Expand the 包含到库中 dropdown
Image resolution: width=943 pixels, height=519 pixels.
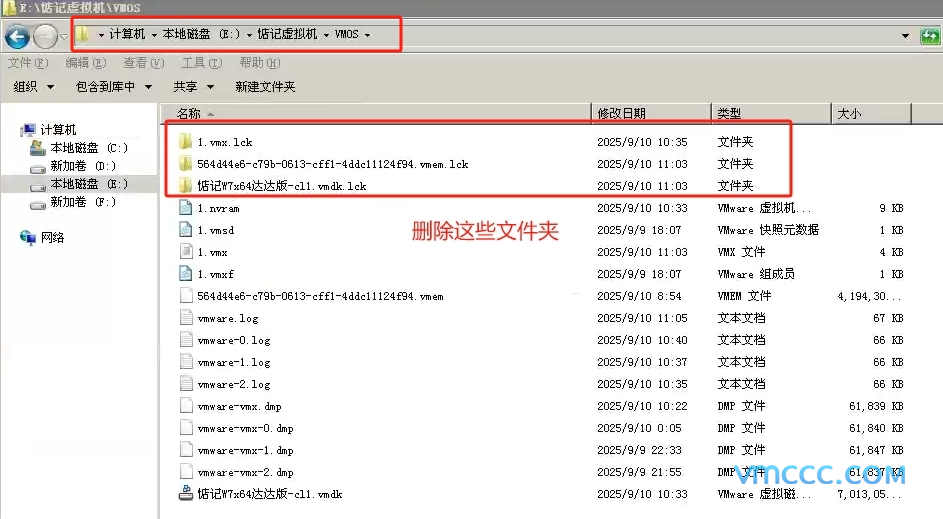coord(113,87)
